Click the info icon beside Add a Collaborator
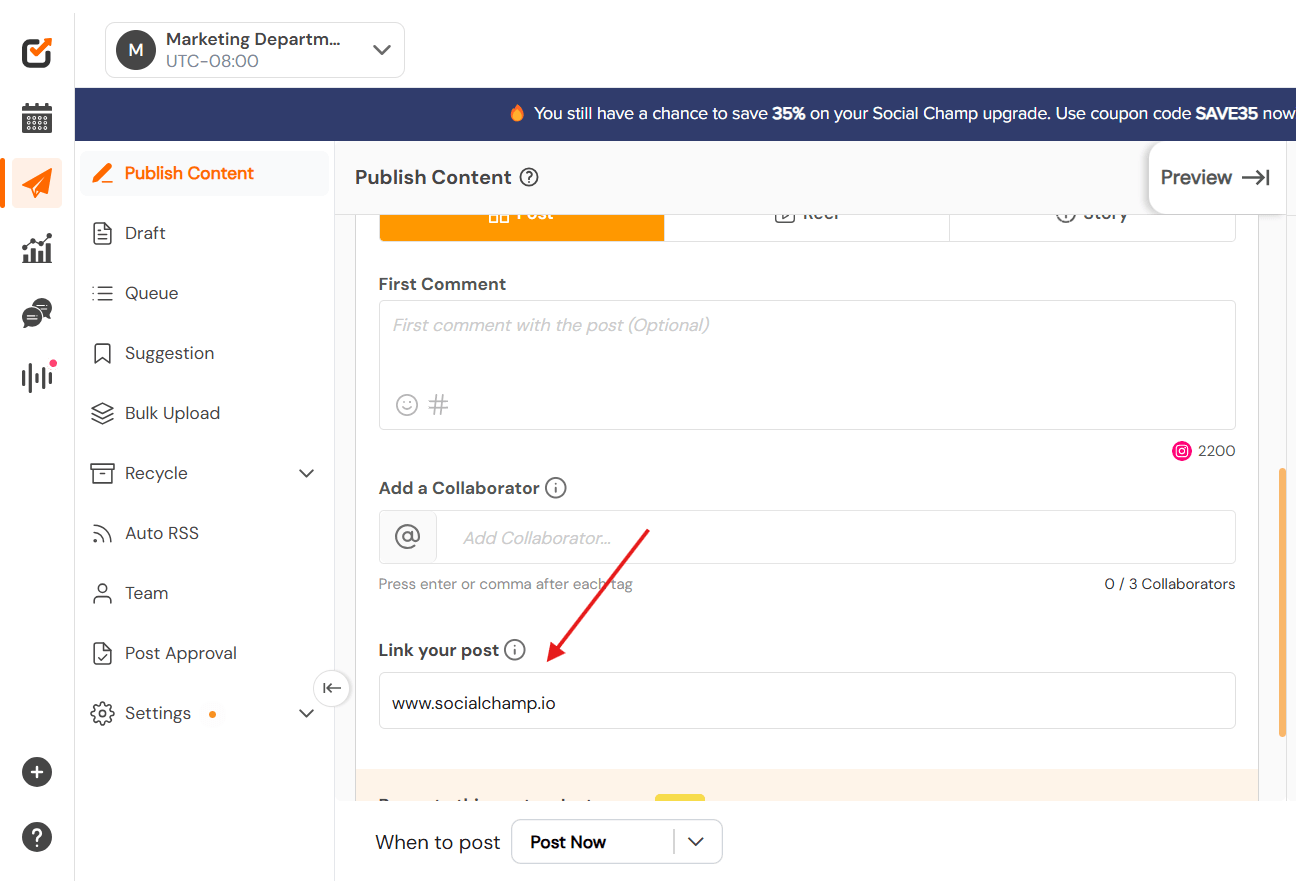 tap(556, 488)
